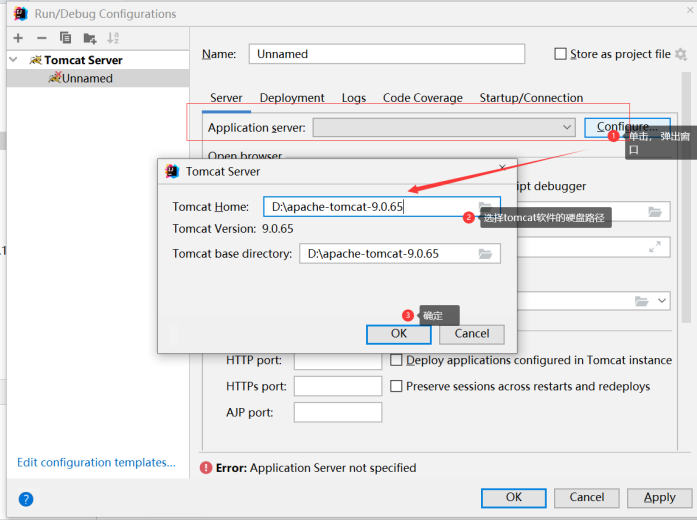The width and height of the screenshot is (697, 520).
Task: Click the AJP port input field
Action: click(x=338, y=412)
